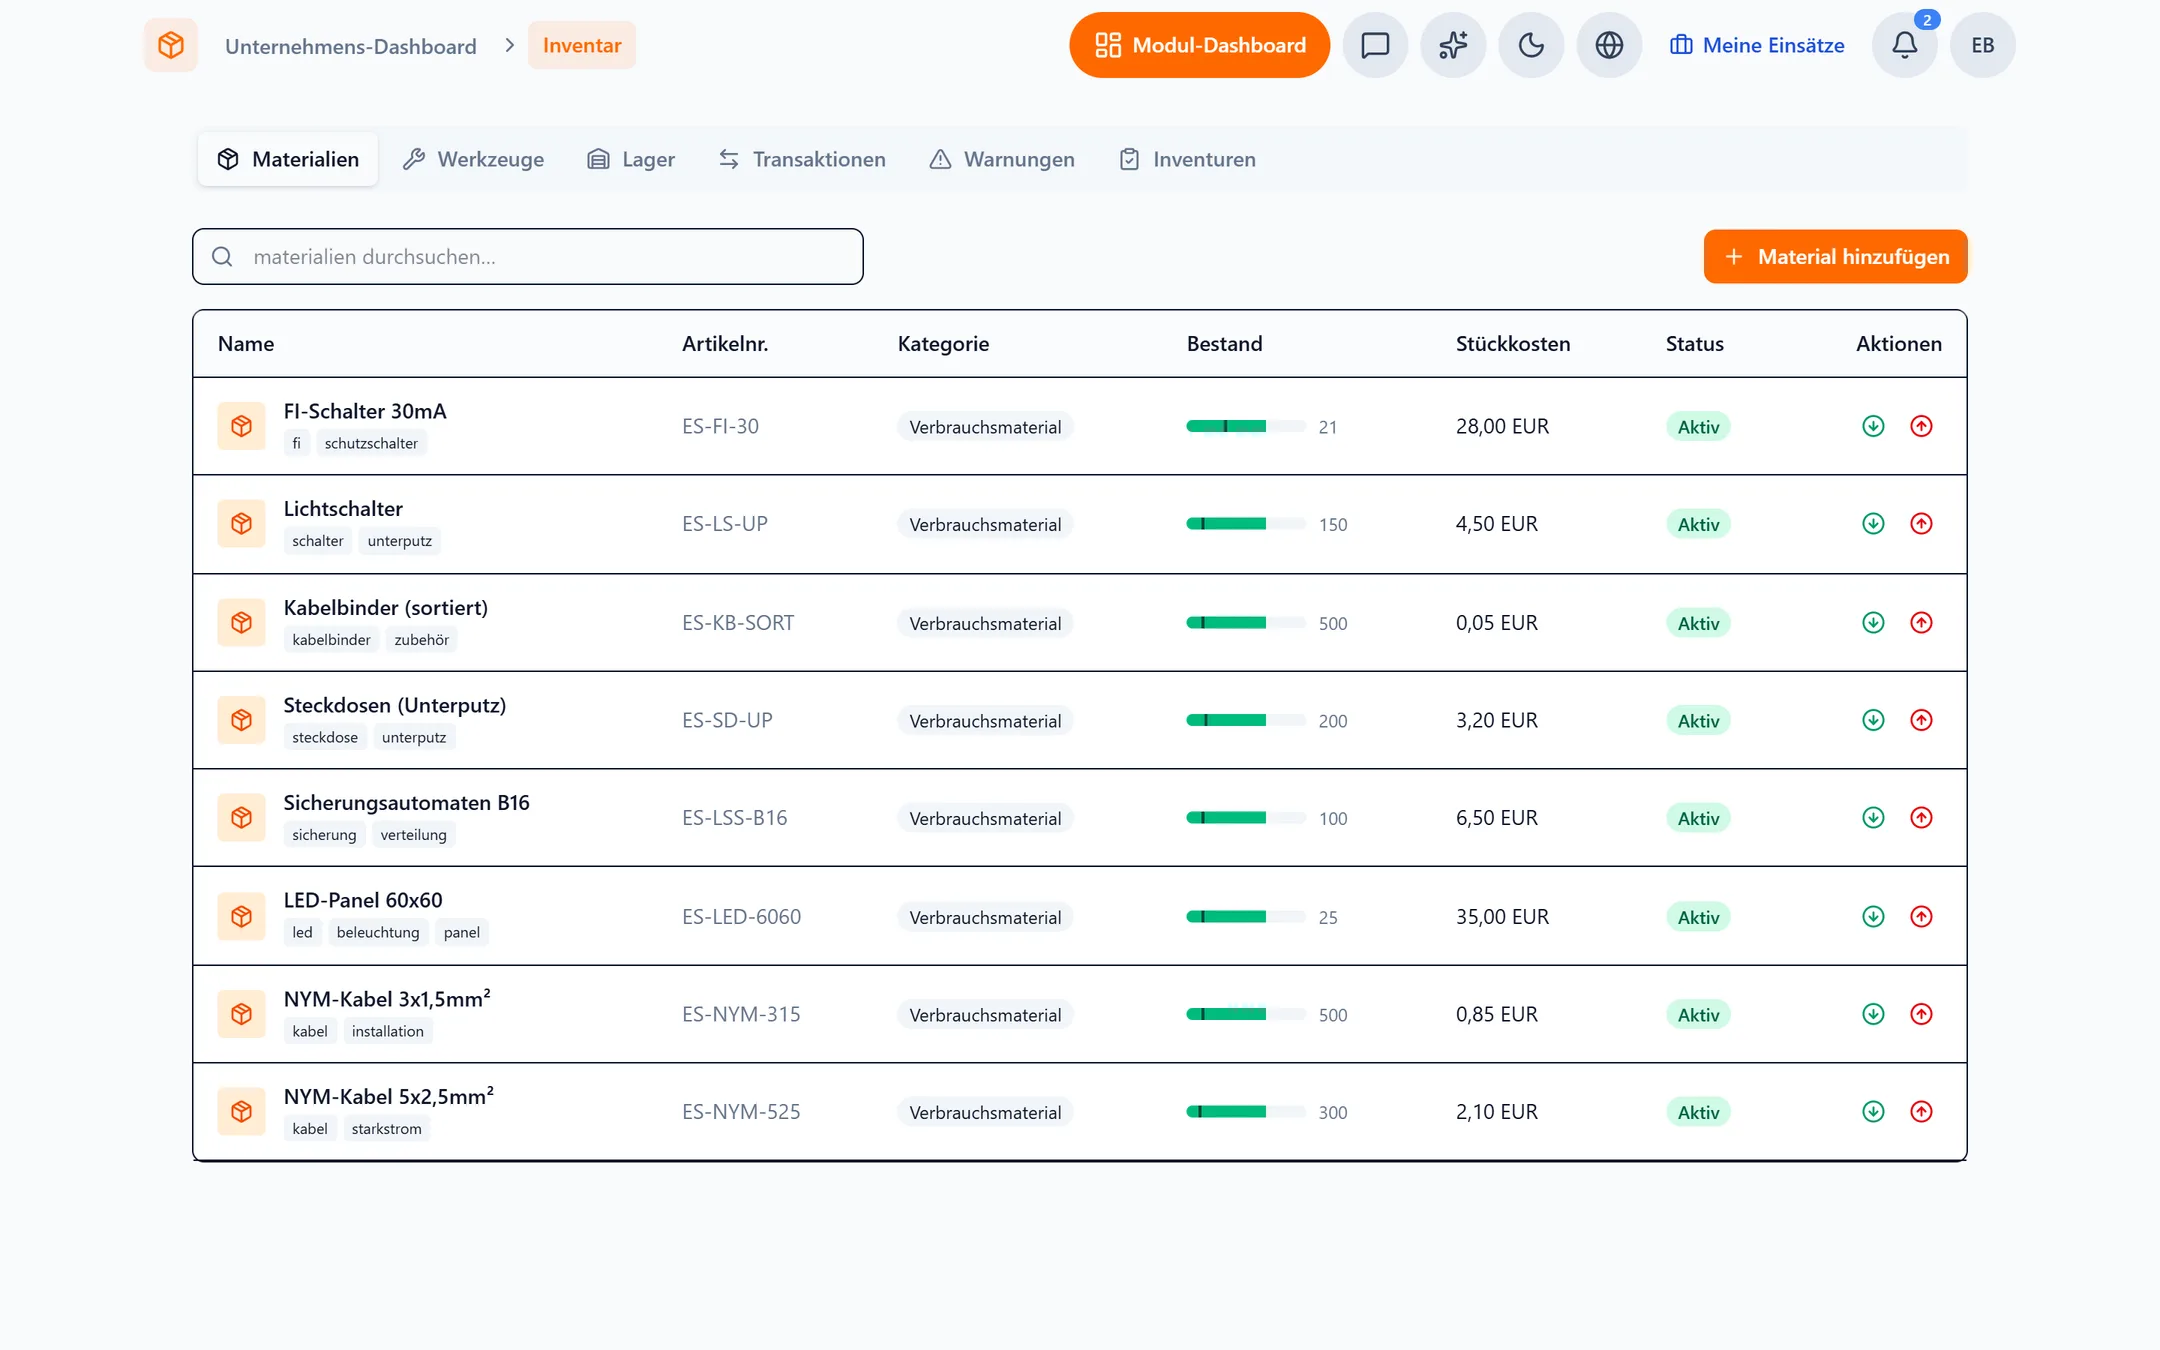Toggle dark mode with moon icon
Image resolution: width=2160 pixels, height=1350 pixels.
point(1531,45)
